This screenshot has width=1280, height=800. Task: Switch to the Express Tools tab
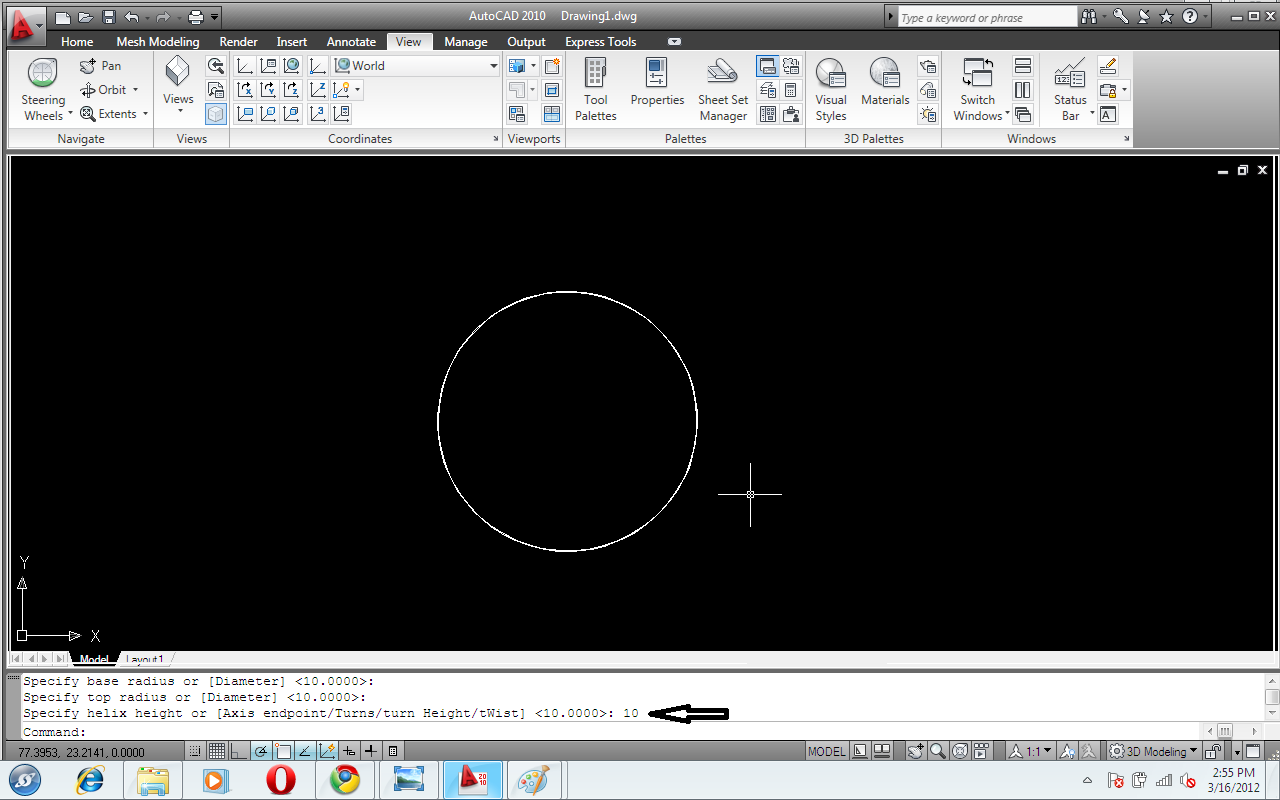(601, 42)
